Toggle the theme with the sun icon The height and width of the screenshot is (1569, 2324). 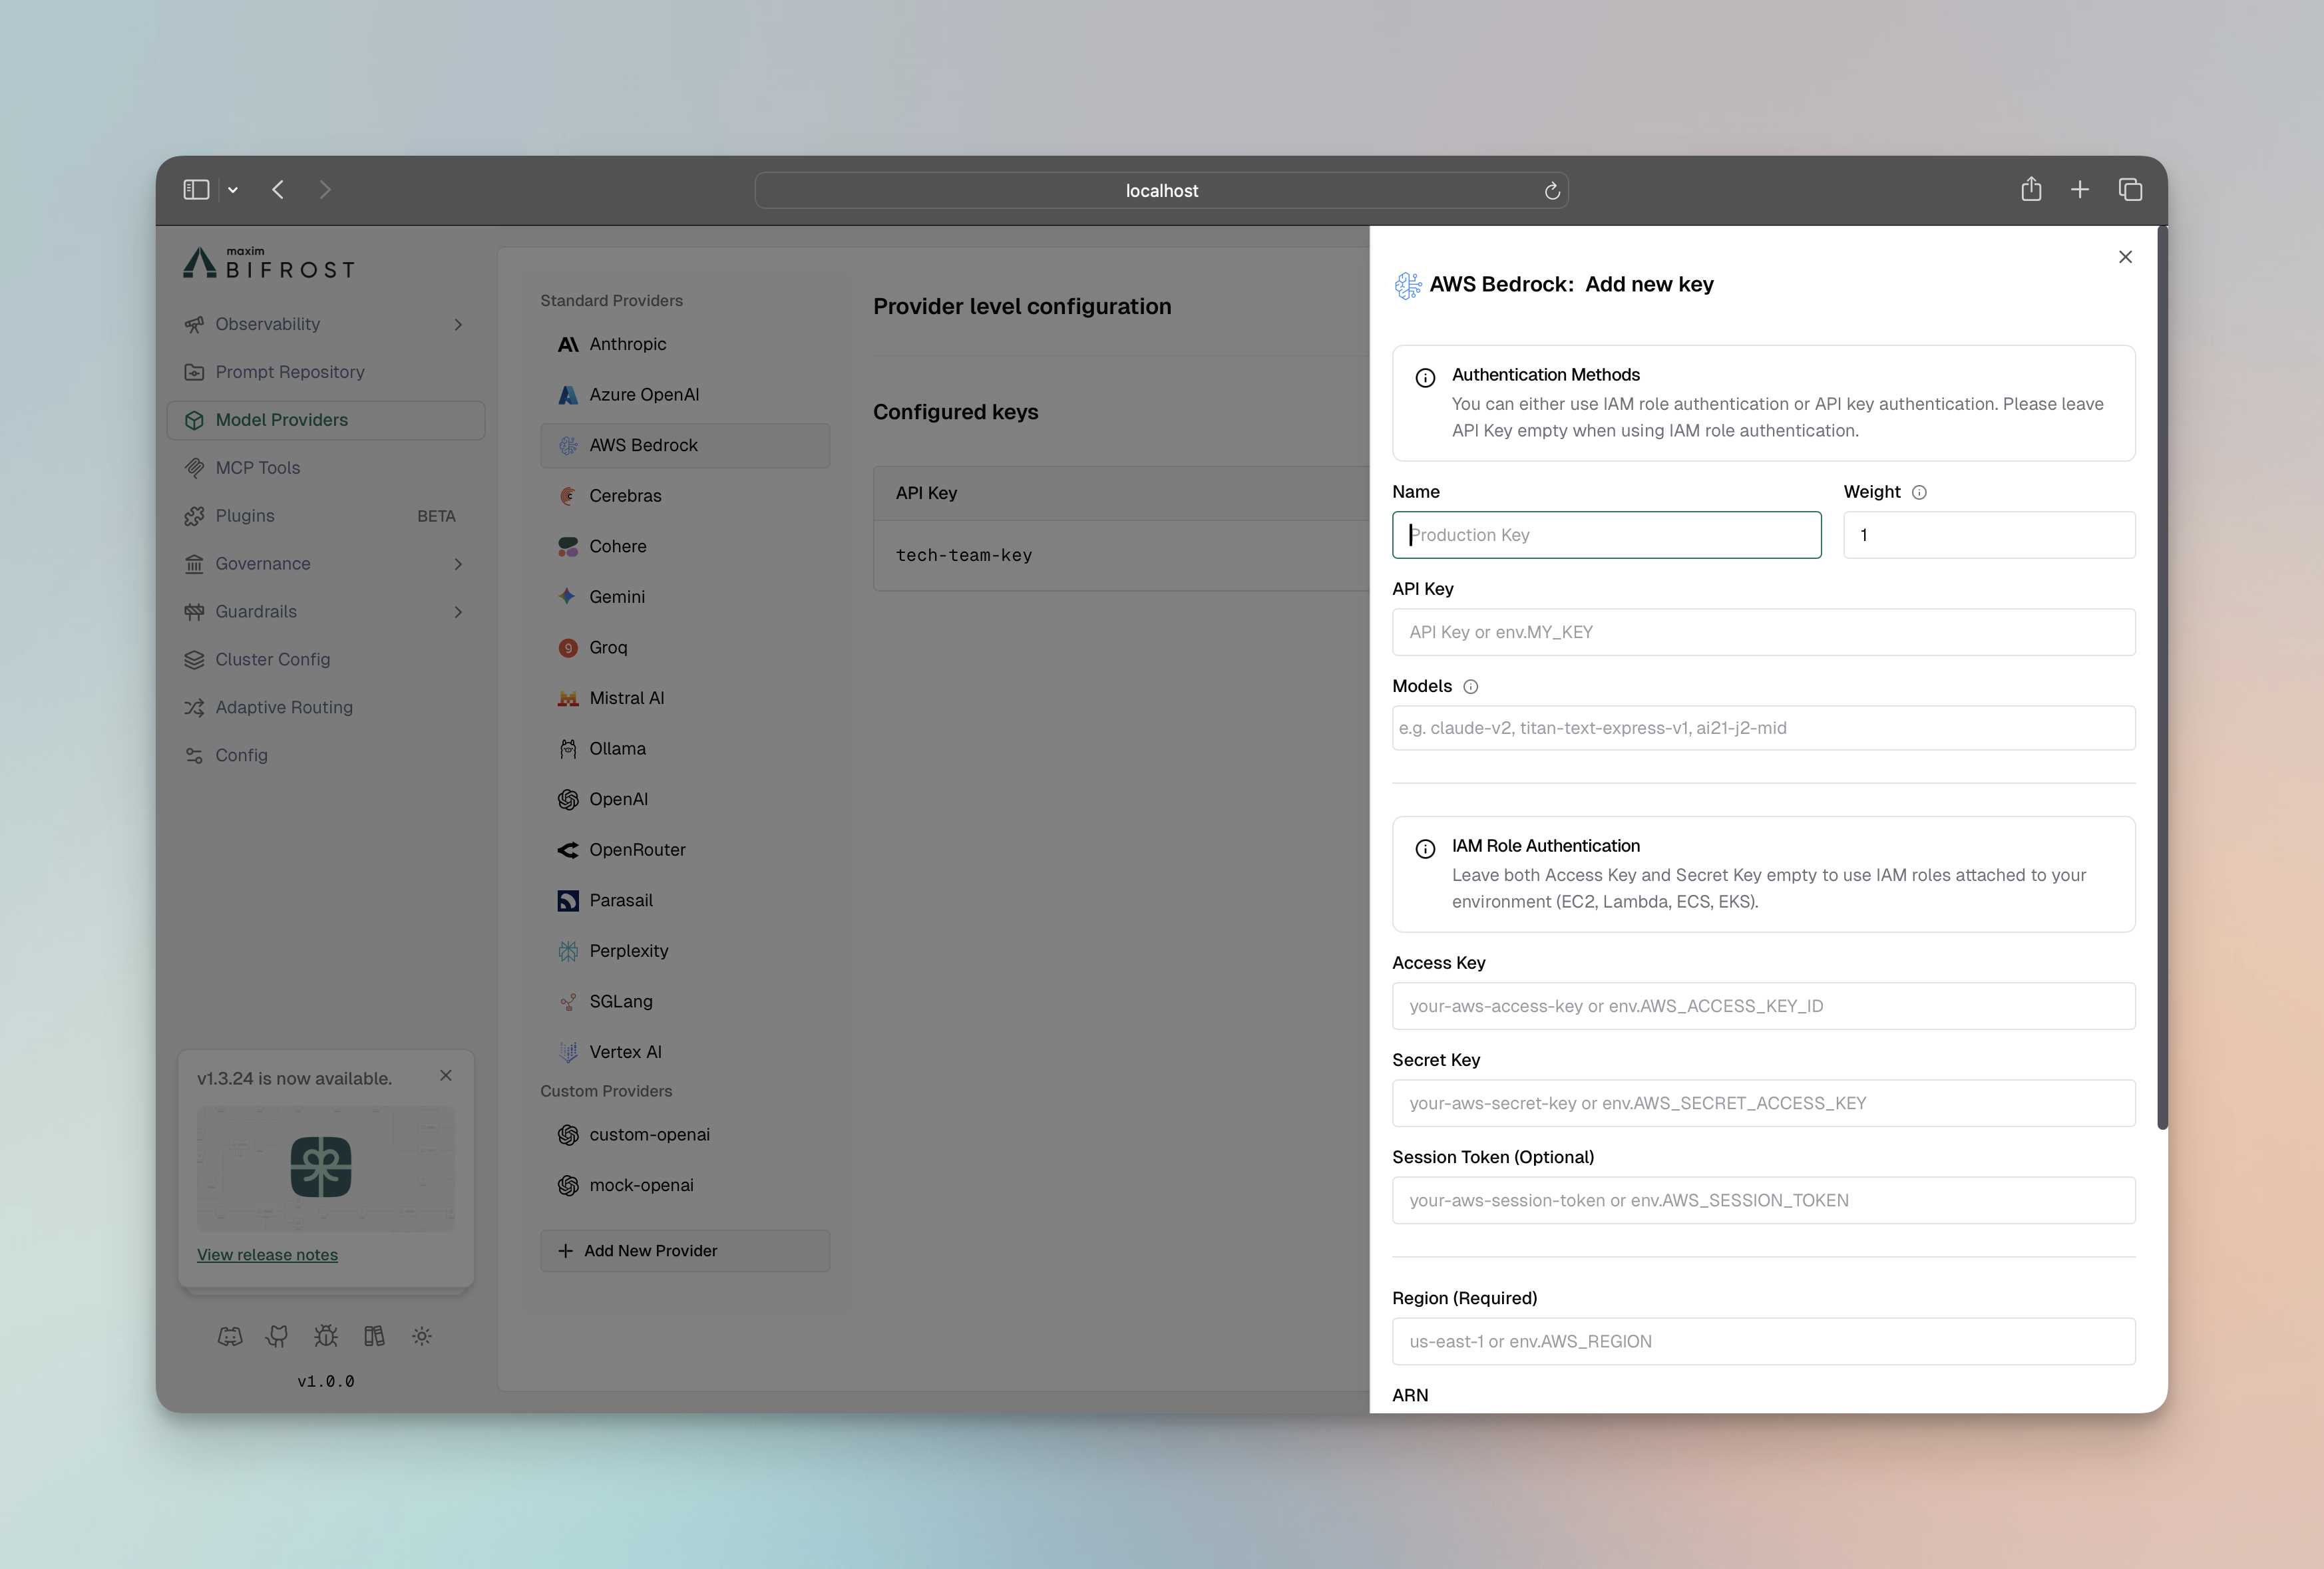[x=421, y=1335]
